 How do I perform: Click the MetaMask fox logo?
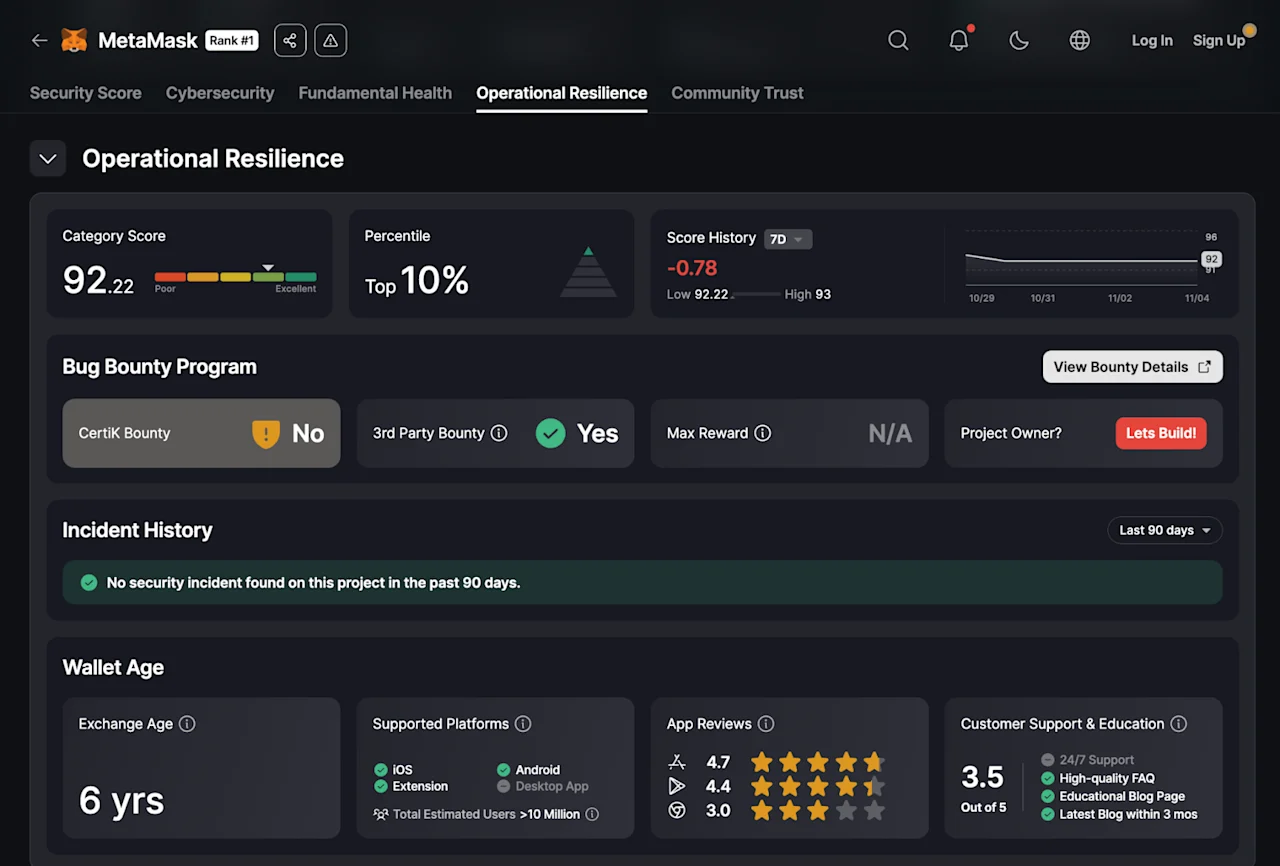click(x=74, y=41)
